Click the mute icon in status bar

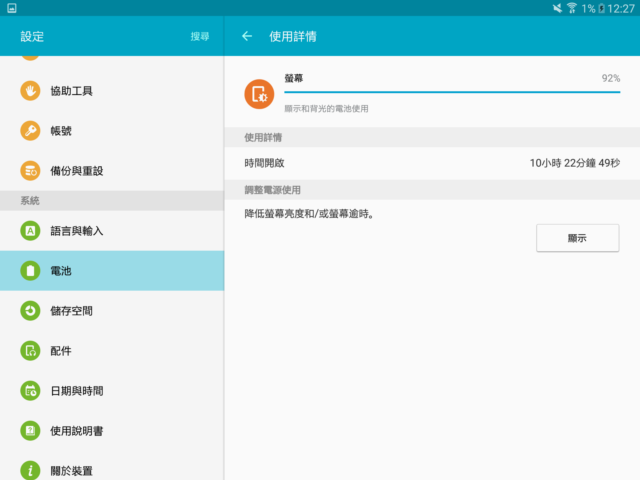557,8
